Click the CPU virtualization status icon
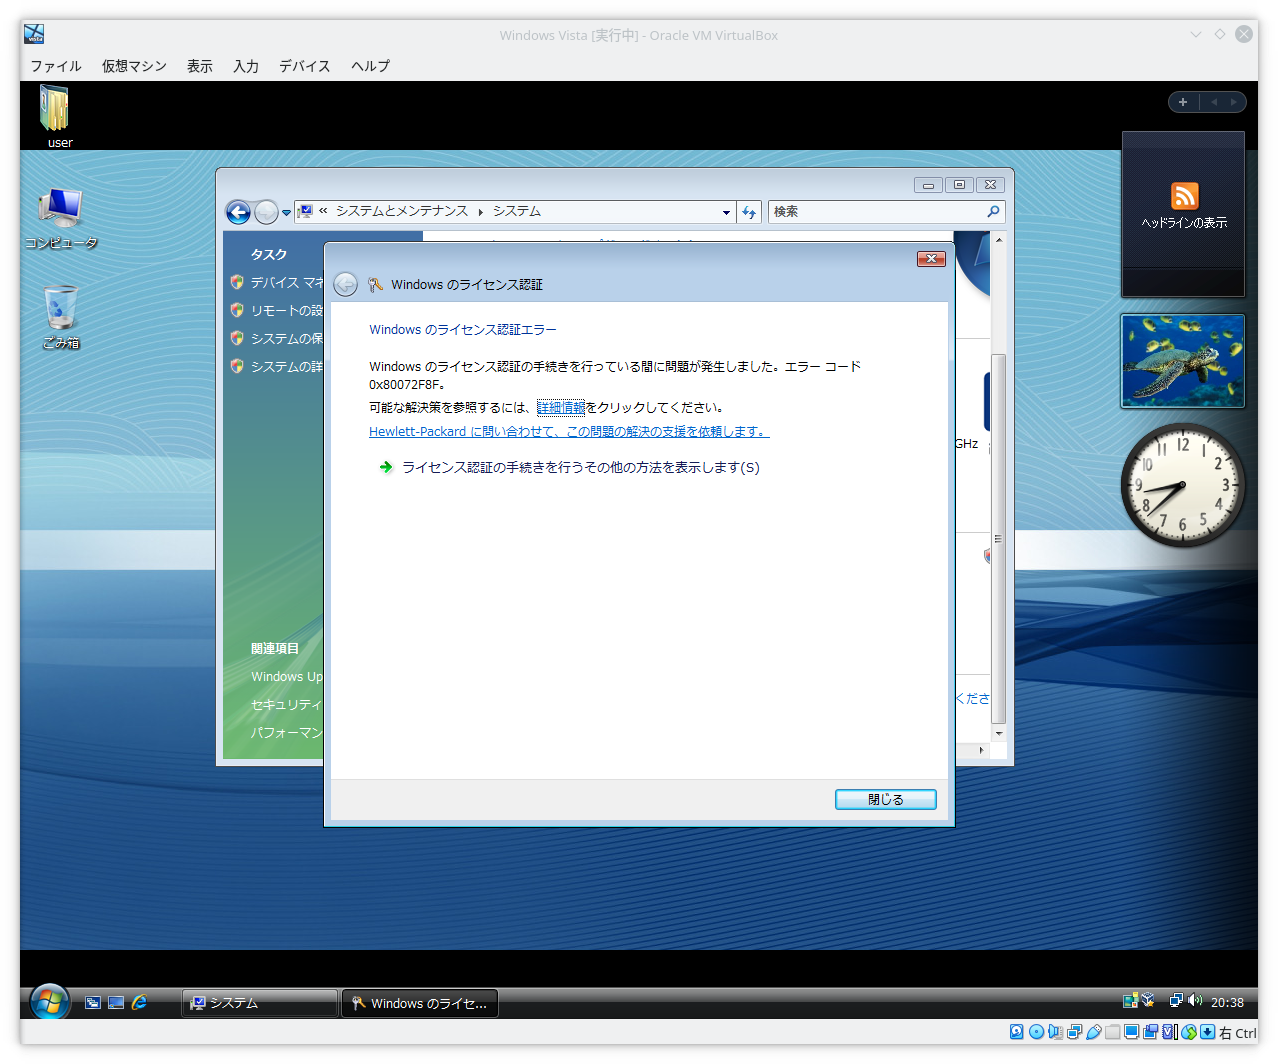This screenshot has height=1064, width=1278. click(x=1169, y=1032)
